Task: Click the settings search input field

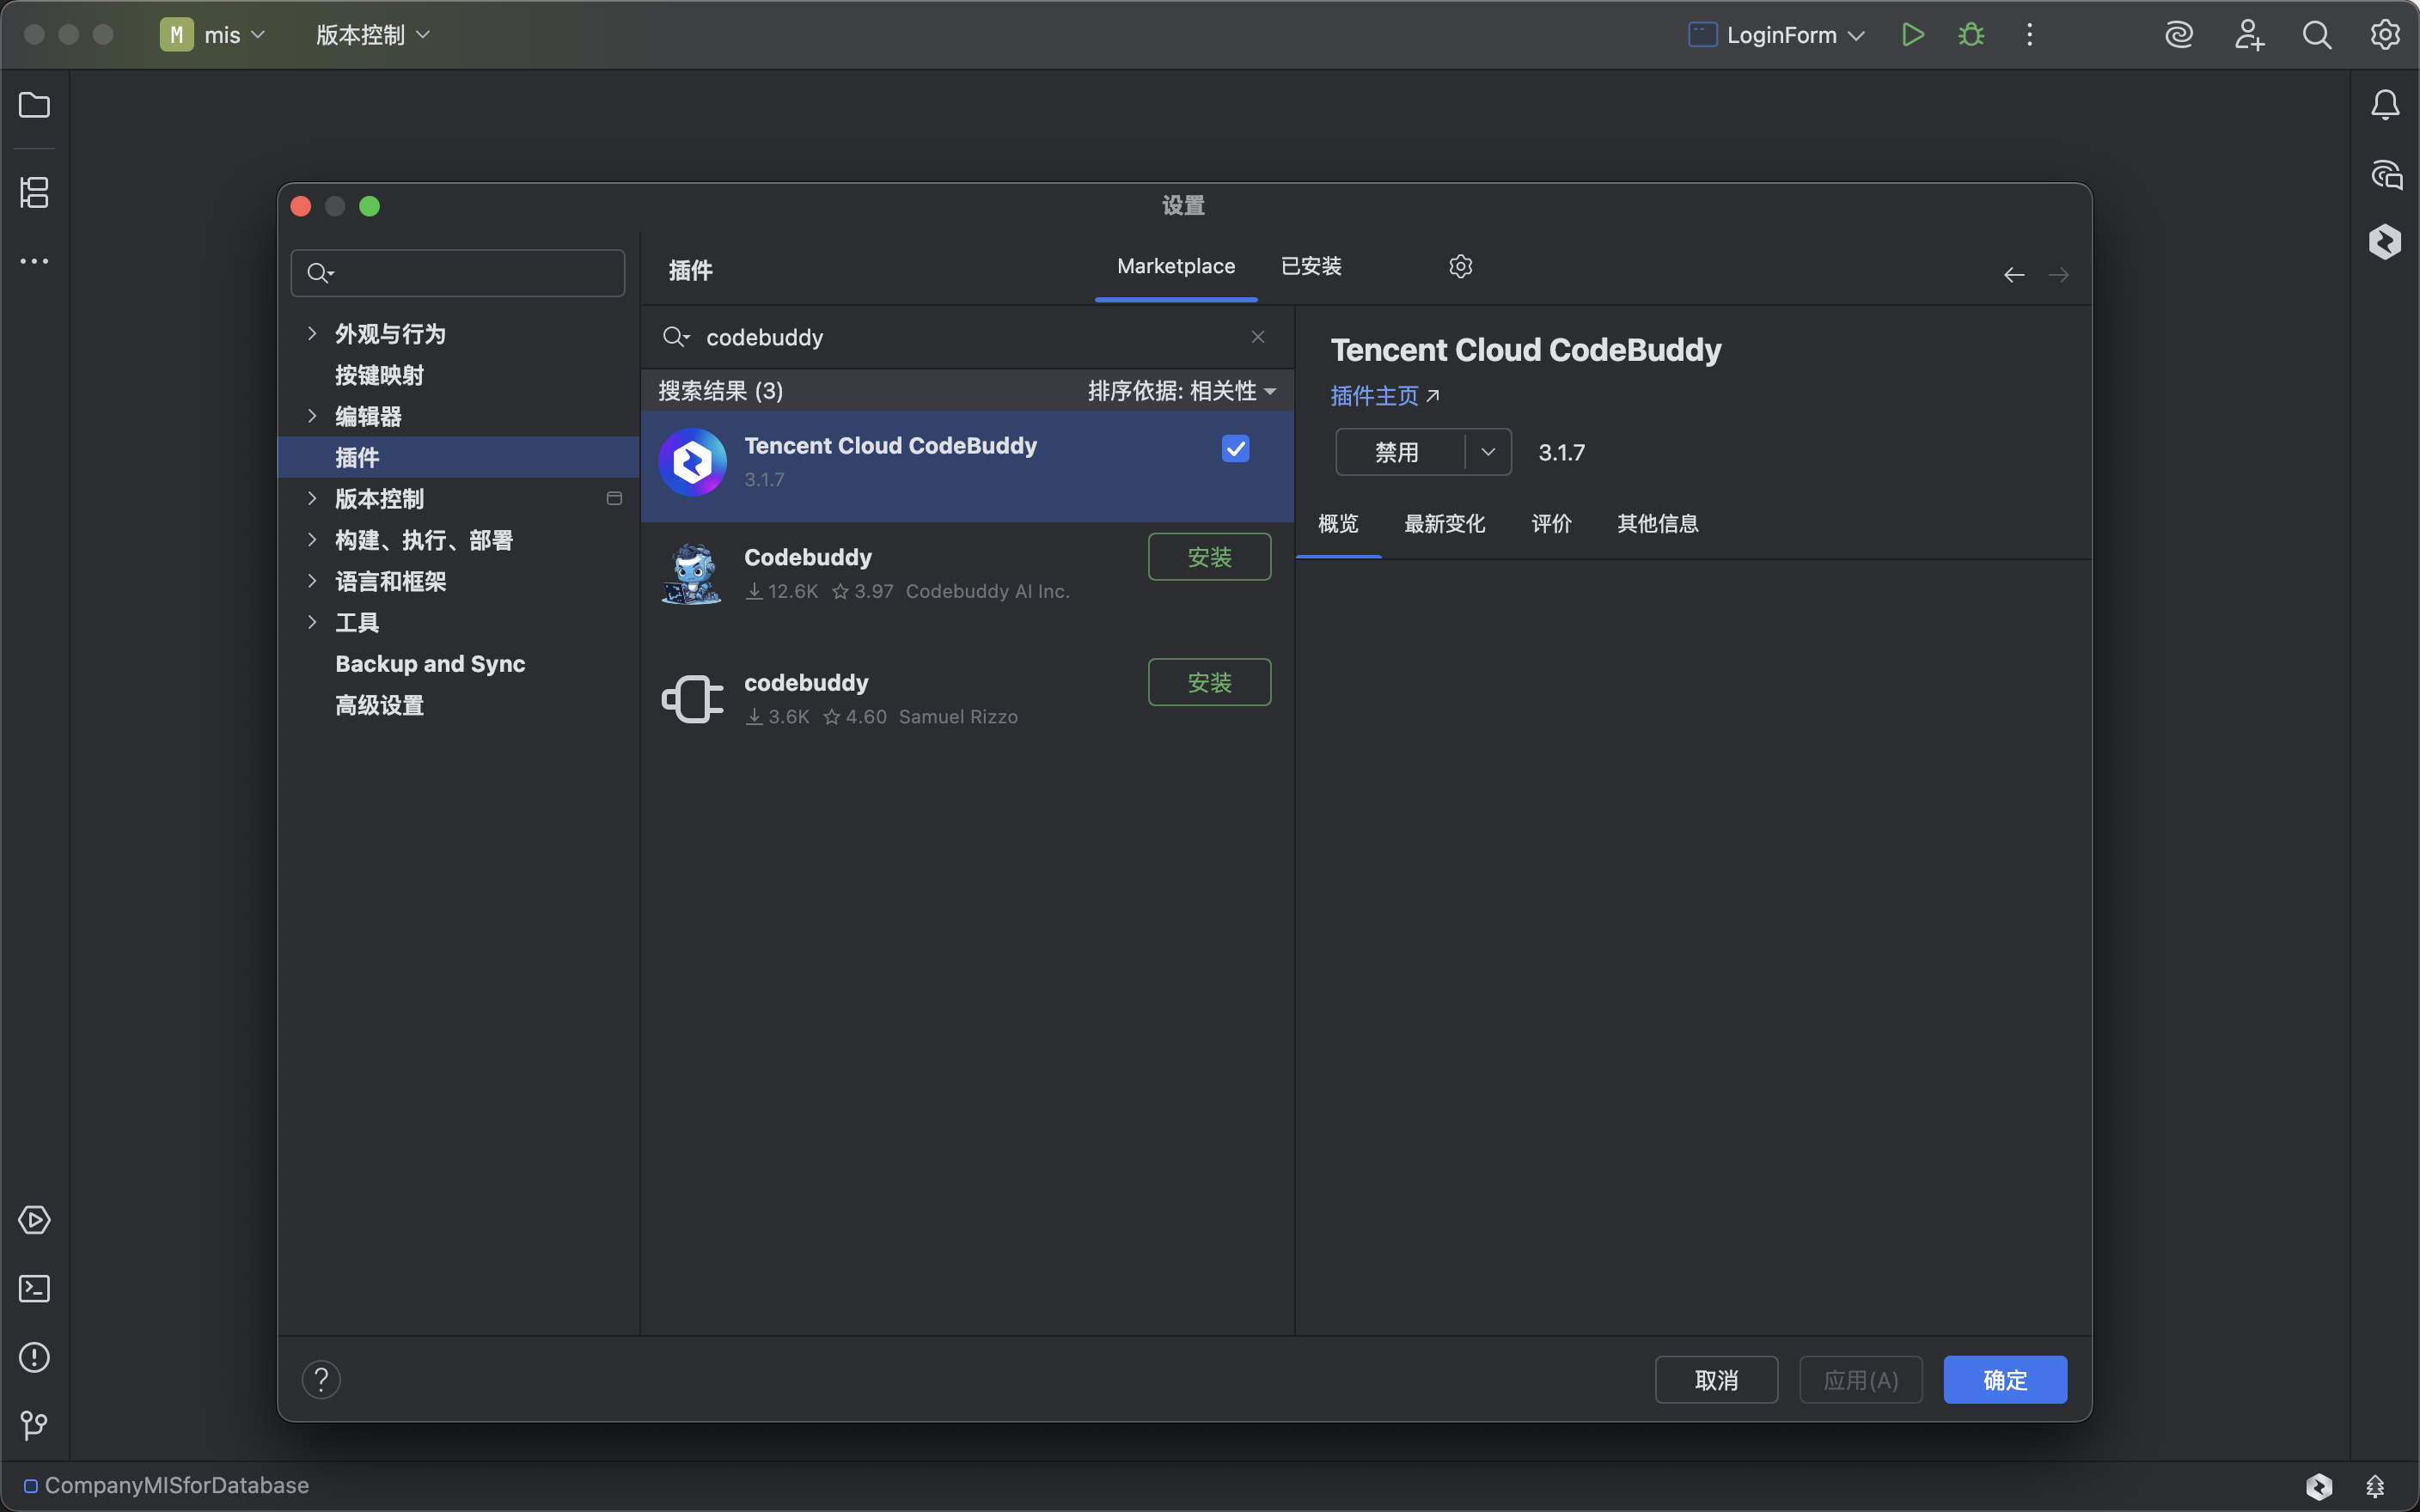Action: click(x=470, y=273)
